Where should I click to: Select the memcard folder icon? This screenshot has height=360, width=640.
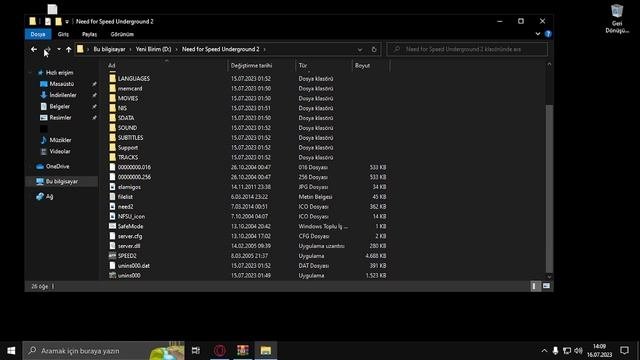pos(113,89)
